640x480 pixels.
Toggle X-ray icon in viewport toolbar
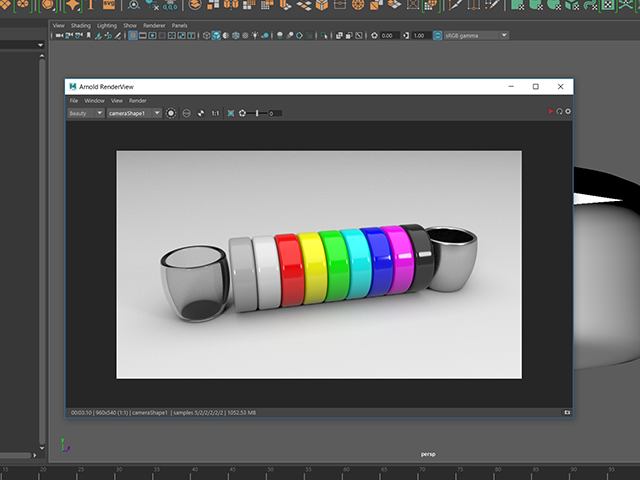click(339, 36)
